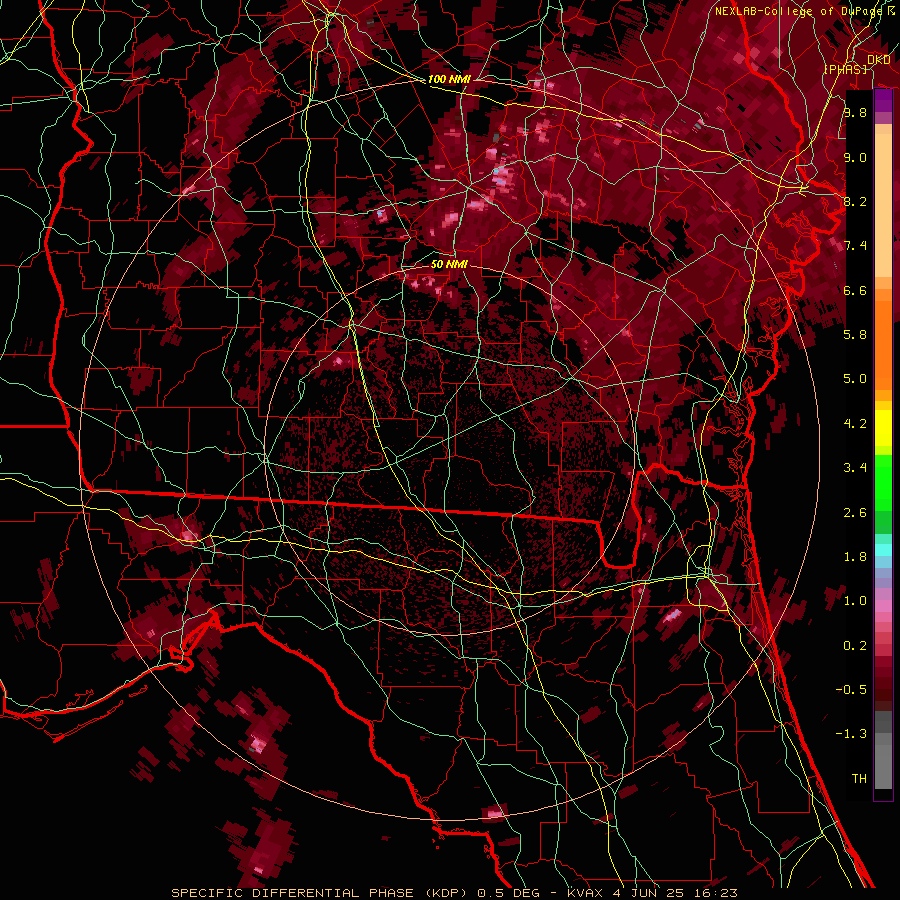Click the 100 NMI range ring label
Screen dimensions: 900x900
point(448,79)
